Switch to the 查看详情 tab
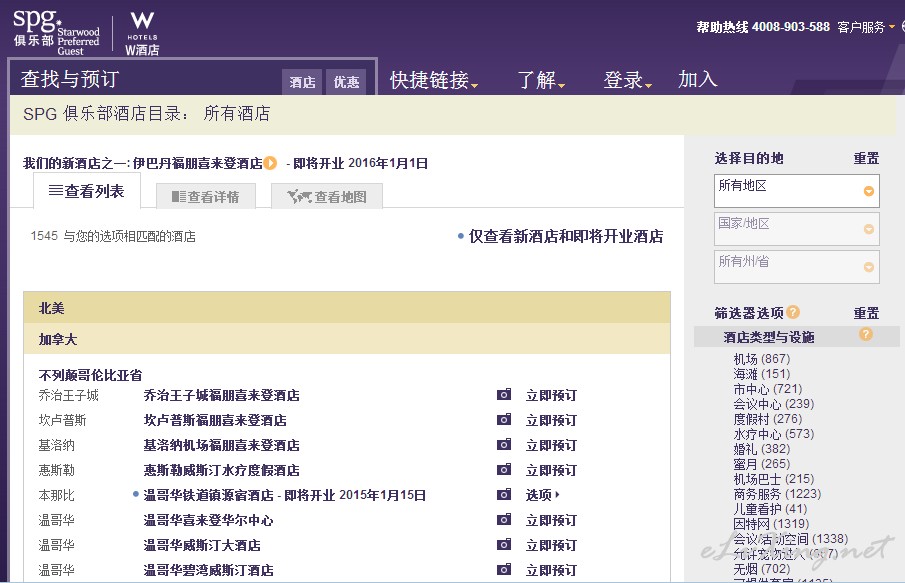The image size is (905, 583). coord(206,197)
